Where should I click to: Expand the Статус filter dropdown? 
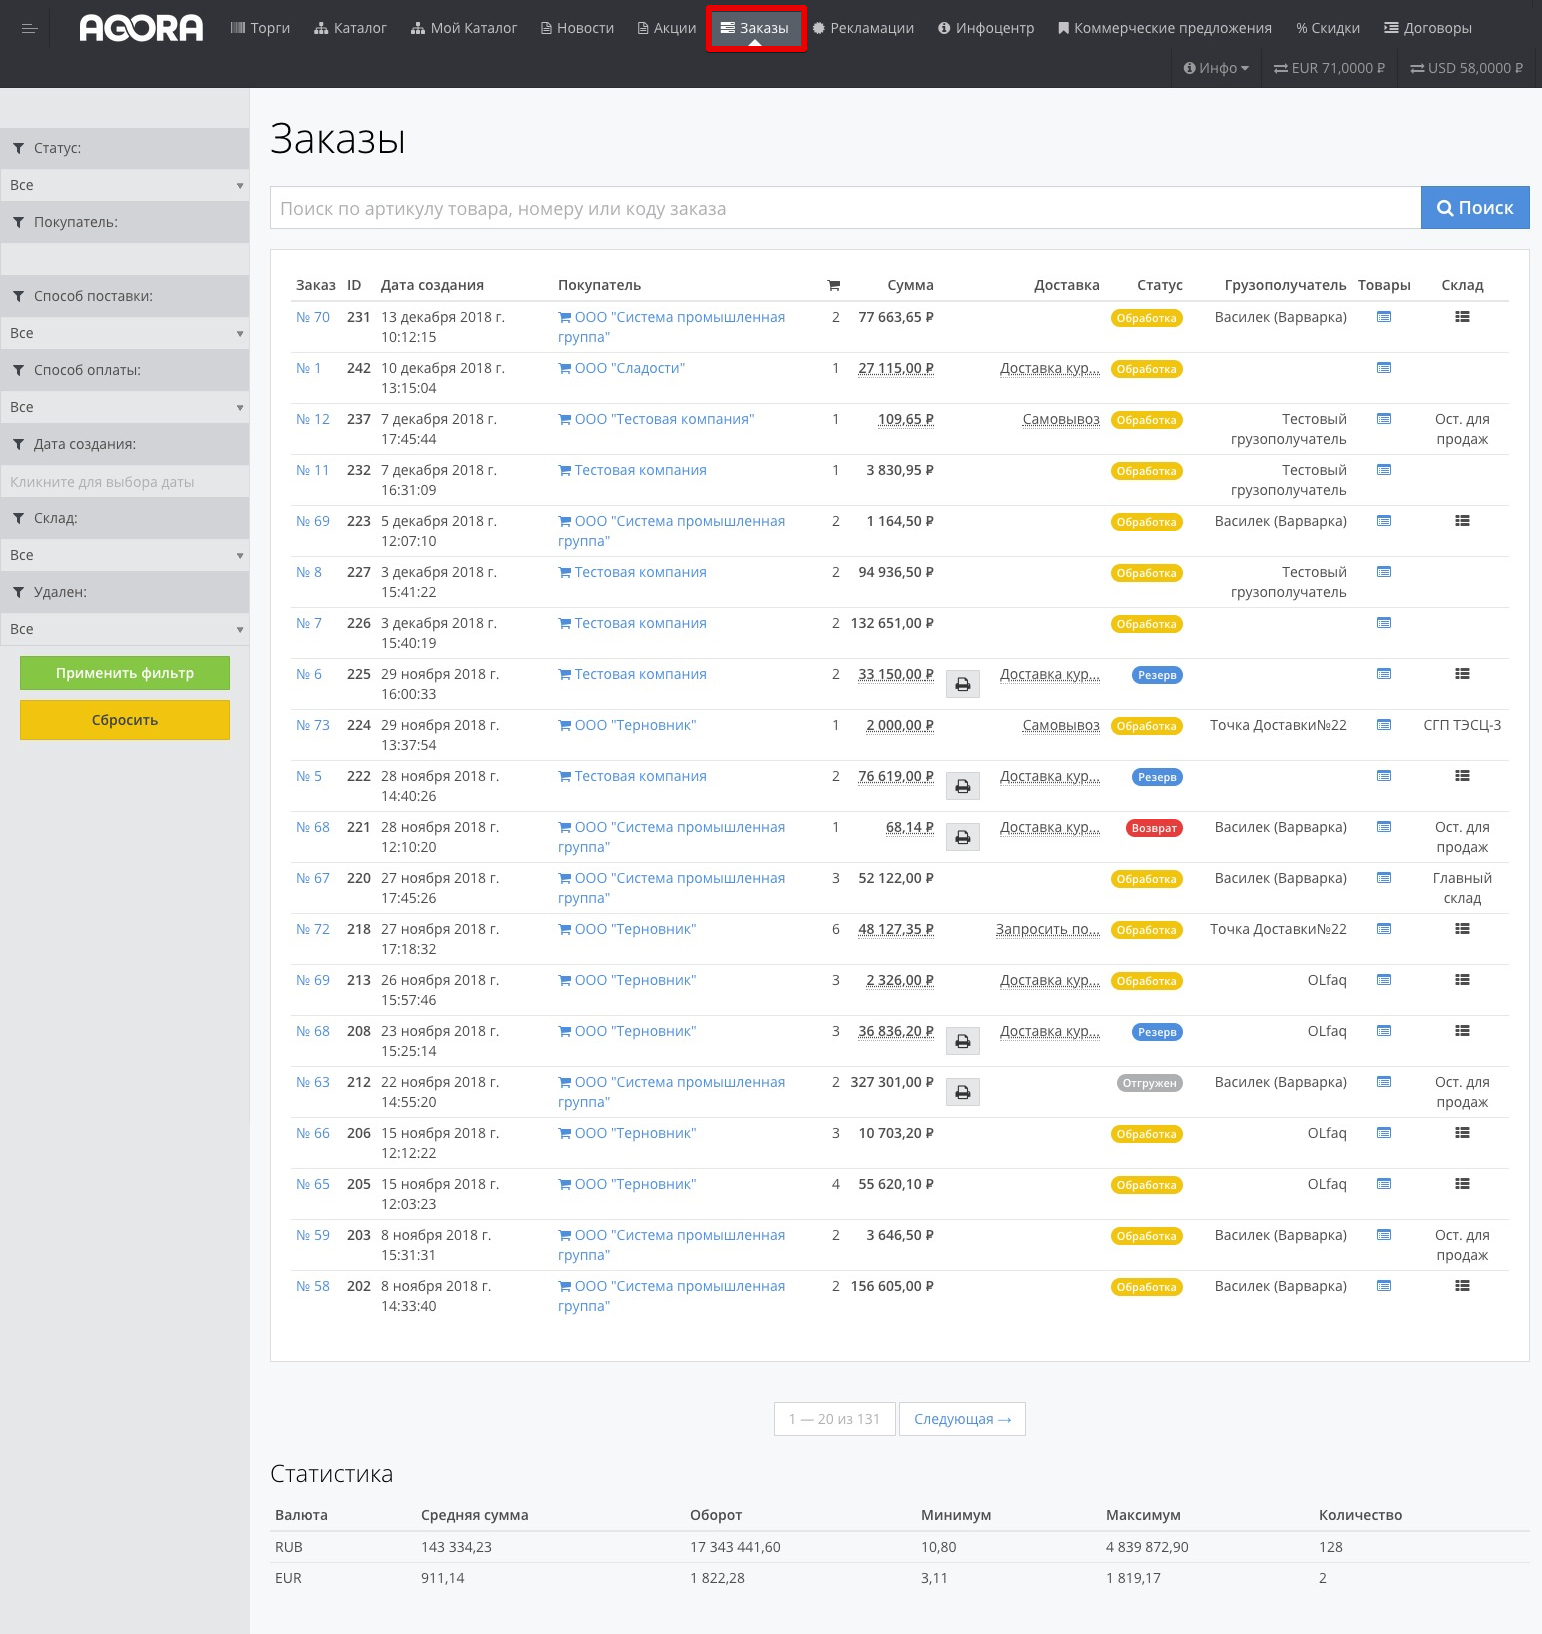(125, 185)
